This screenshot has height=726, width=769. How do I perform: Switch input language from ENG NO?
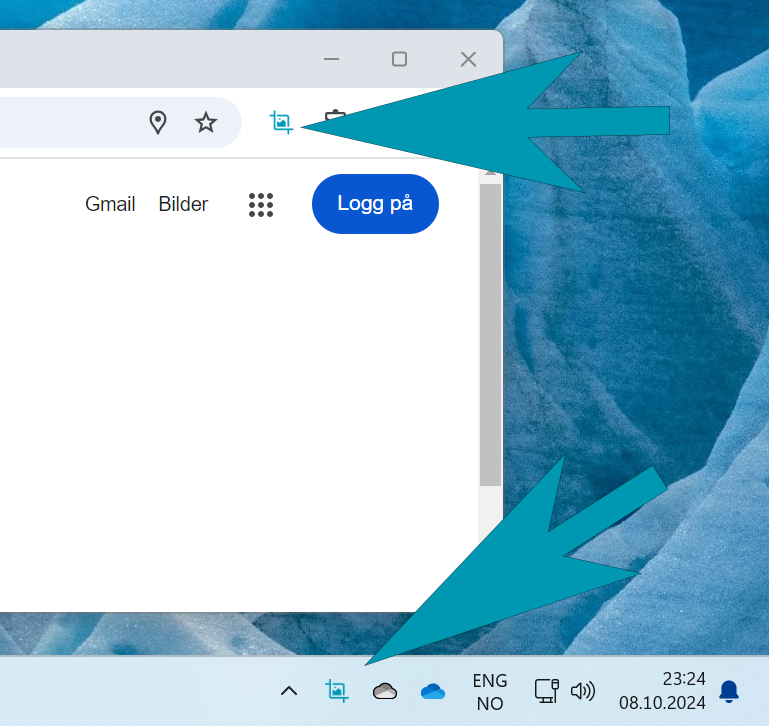490,691
